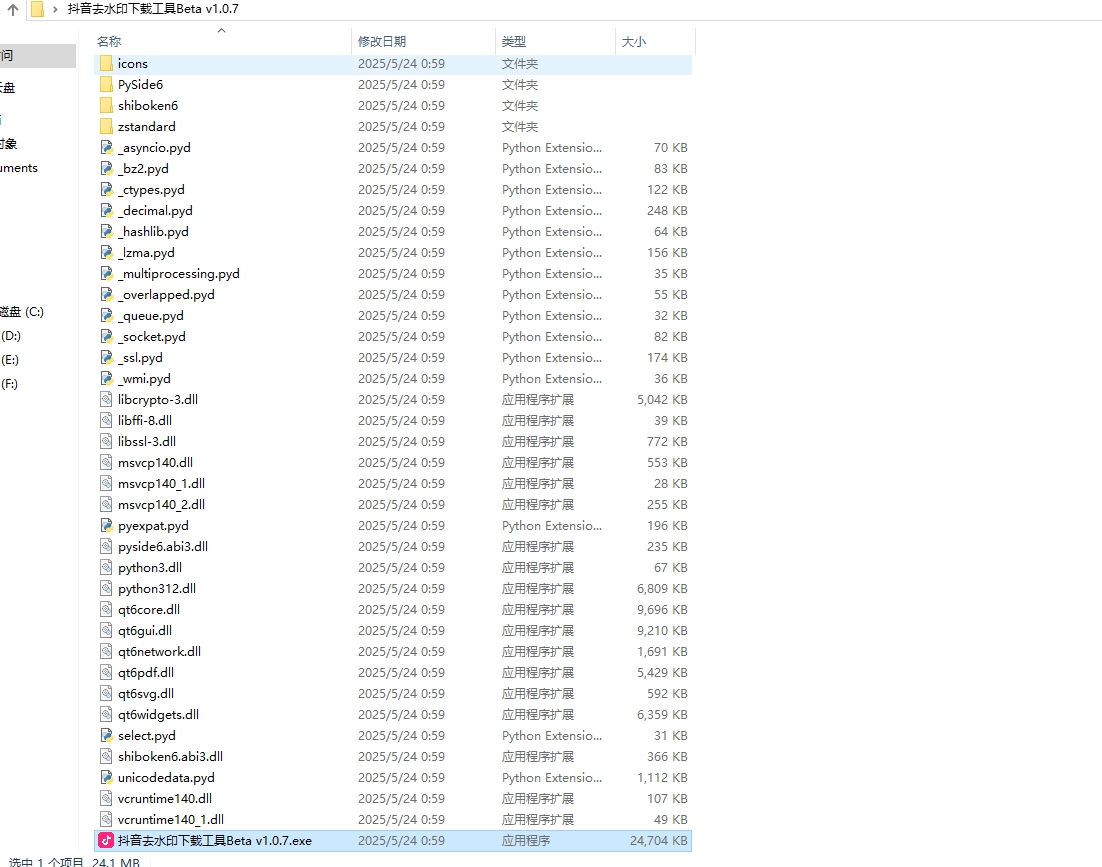Open the (F:) drive in sidebar
This screenshot has width=1102, height=867.
(x=10, y=384)
